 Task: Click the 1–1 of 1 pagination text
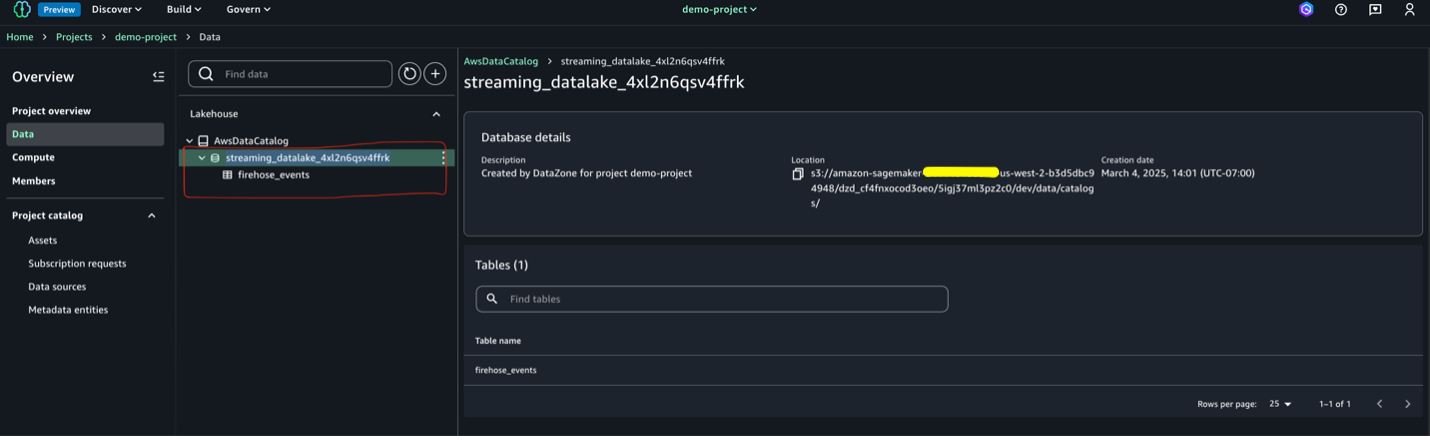pyautogui.click(x=1335, y=404)
